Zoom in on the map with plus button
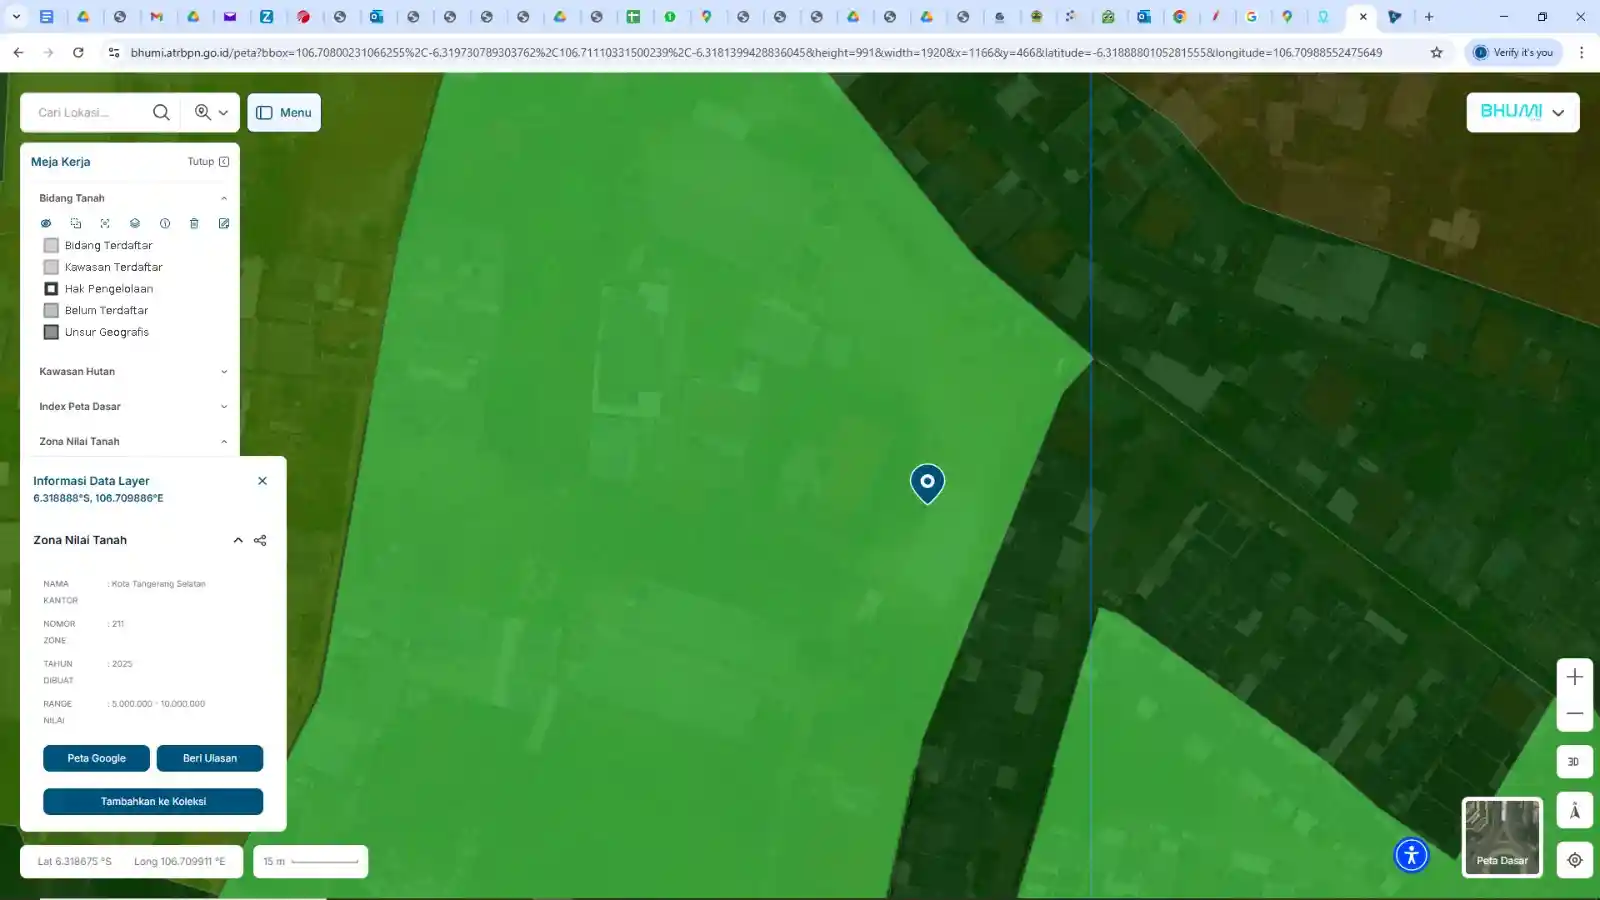The width and height of the screenshot is (1600, 900). point(1574,677)
